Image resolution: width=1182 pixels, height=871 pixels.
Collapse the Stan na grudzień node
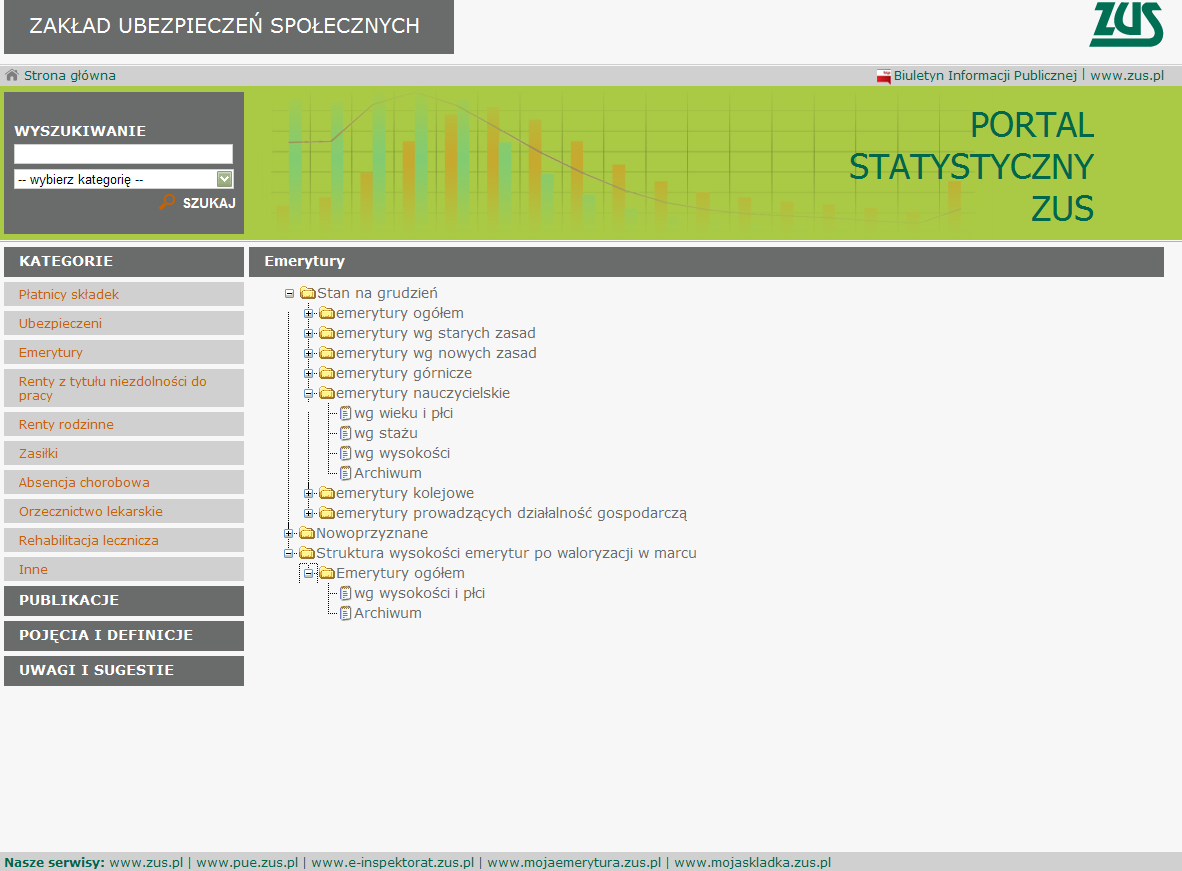pyautogui.click(x=289, y=293)
